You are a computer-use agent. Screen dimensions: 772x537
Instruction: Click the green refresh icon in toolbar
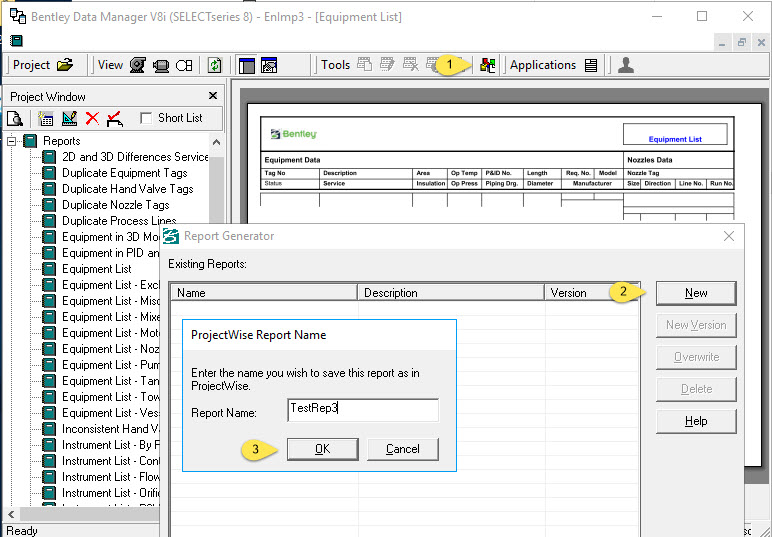point(214,65)
